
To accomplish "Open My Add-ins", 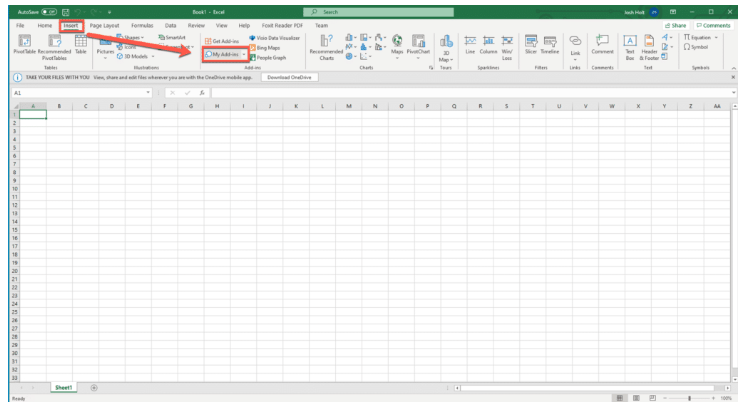I will [222, 55].
